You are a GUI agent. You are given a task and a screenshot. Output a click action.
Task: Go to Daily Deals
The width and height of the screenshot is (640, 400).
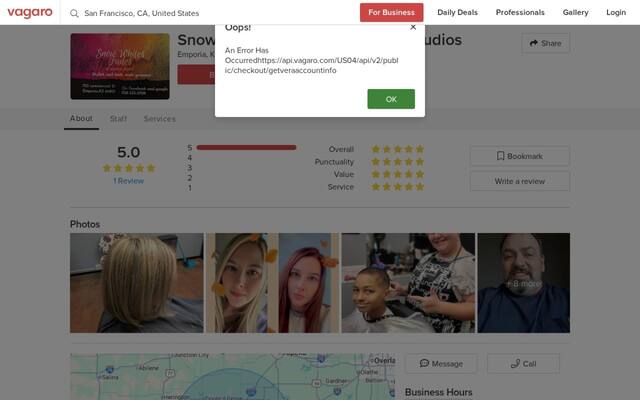pos(457,13)
